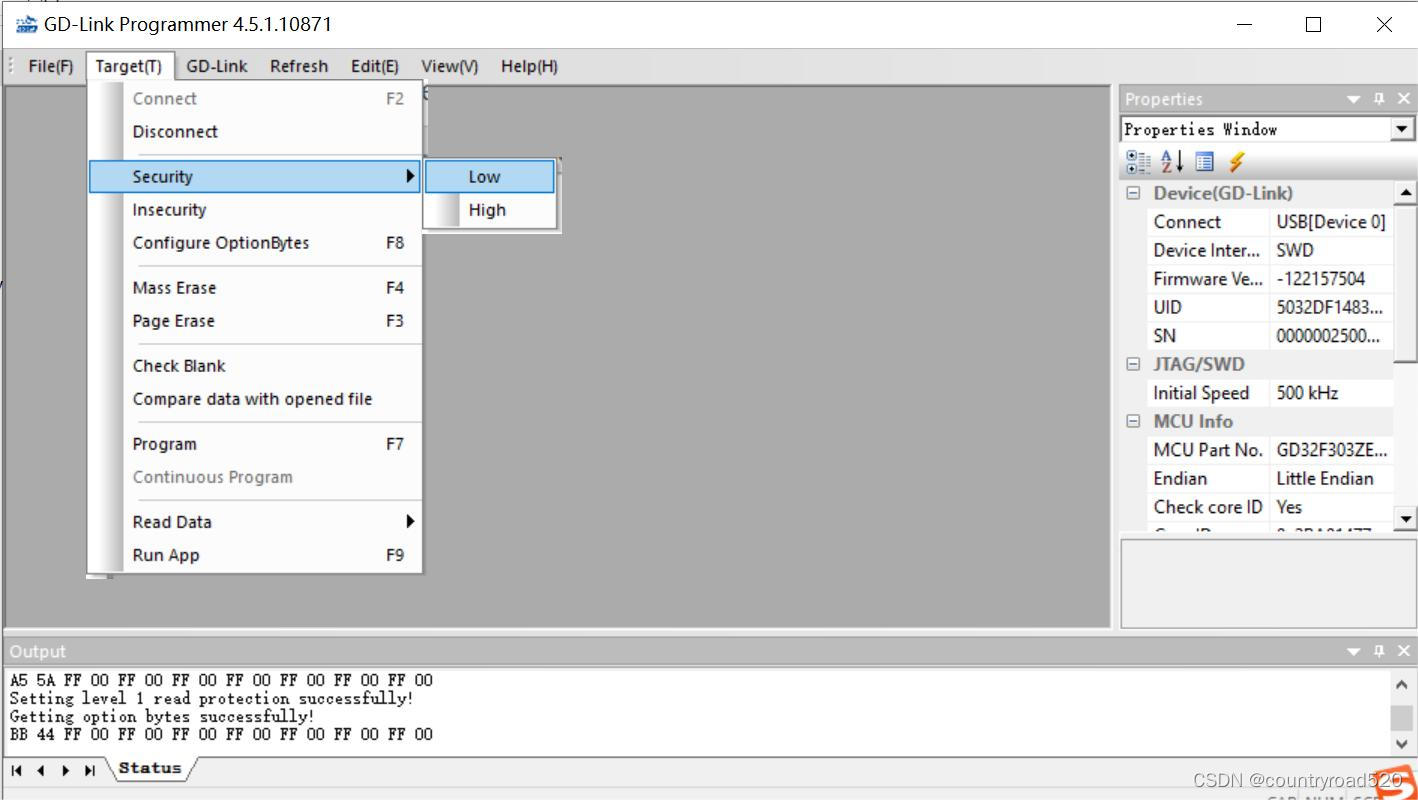Click the Alphabetical A-Z sort icon
The height and width of the screenshot is (800, 1418).
point(1172,162)
